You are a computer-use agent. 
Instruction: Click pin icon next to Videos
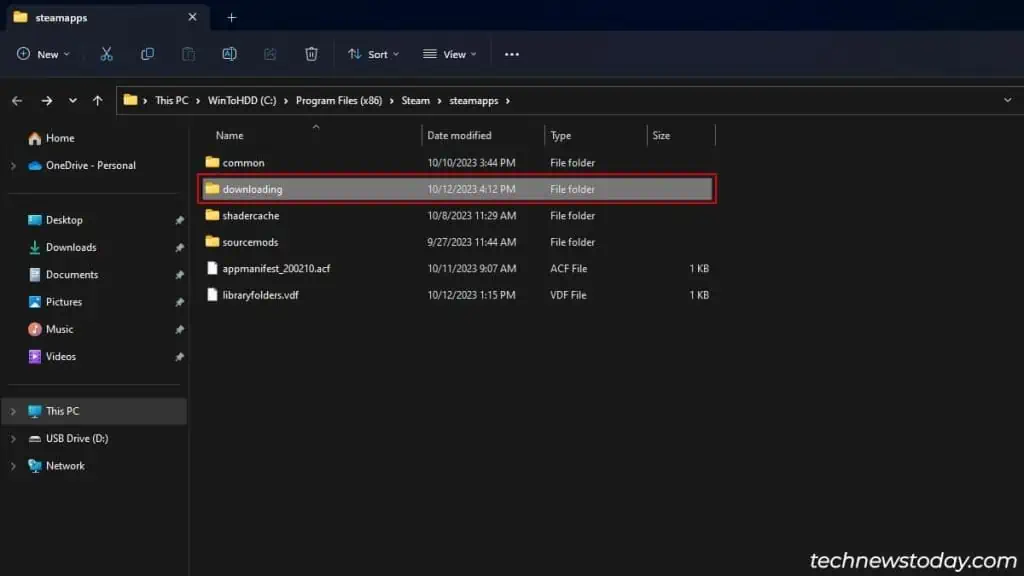click(179, 357)
